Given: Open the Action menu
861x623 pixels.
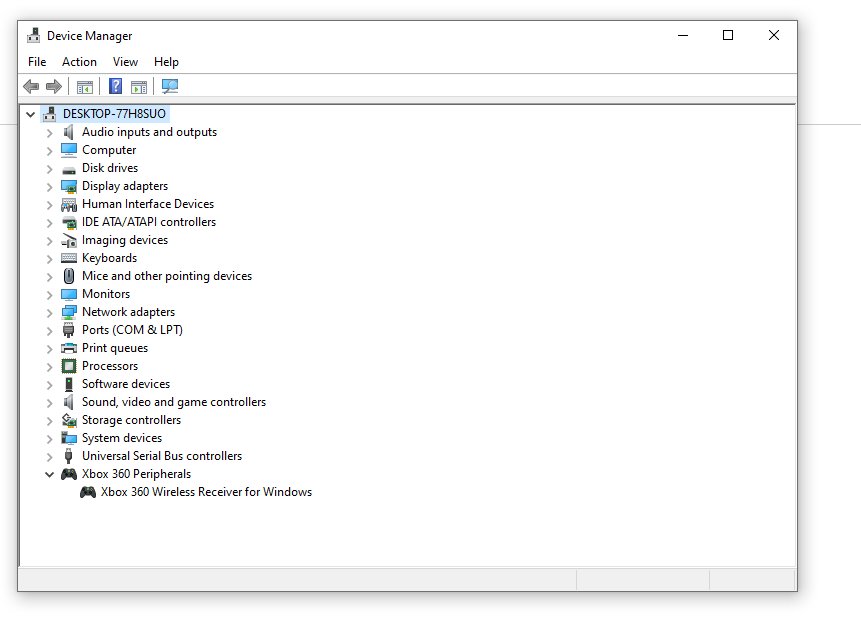Looking at the screenshot, I should [x=79, y=61].
